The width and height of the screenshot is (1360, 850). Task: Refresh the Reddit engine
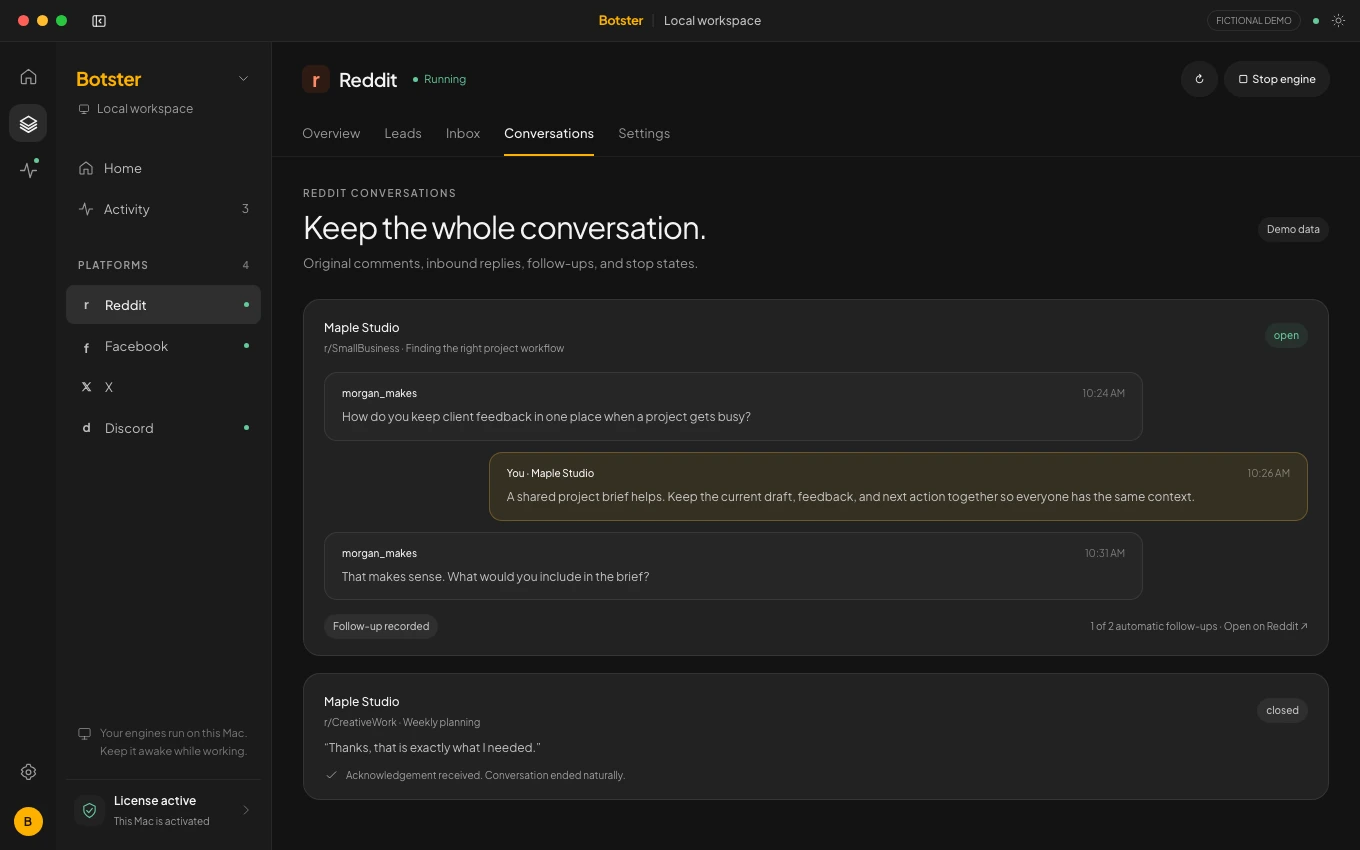(1199, 79)
